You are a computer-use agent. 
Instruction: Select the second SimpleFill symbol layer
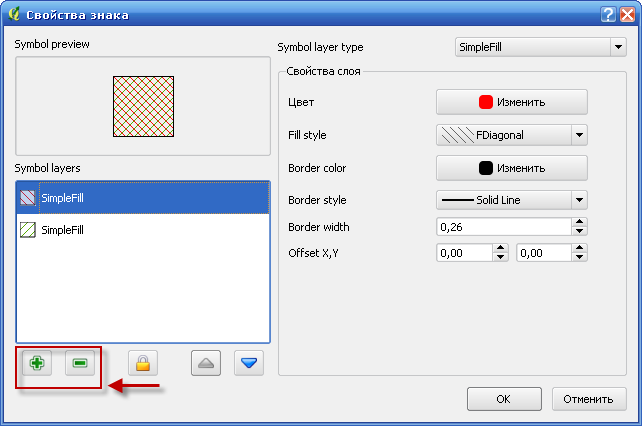click(x=143, y=229)
